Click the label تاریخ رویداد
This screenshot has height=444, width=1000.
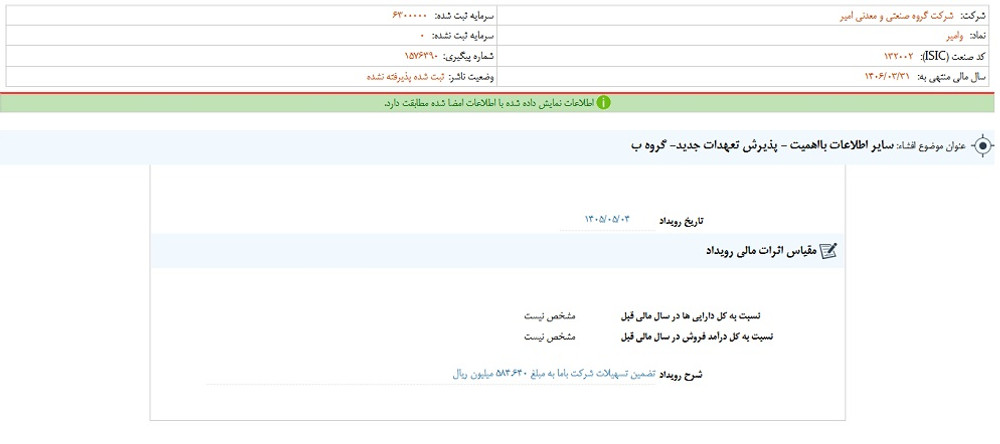(680, 221)
